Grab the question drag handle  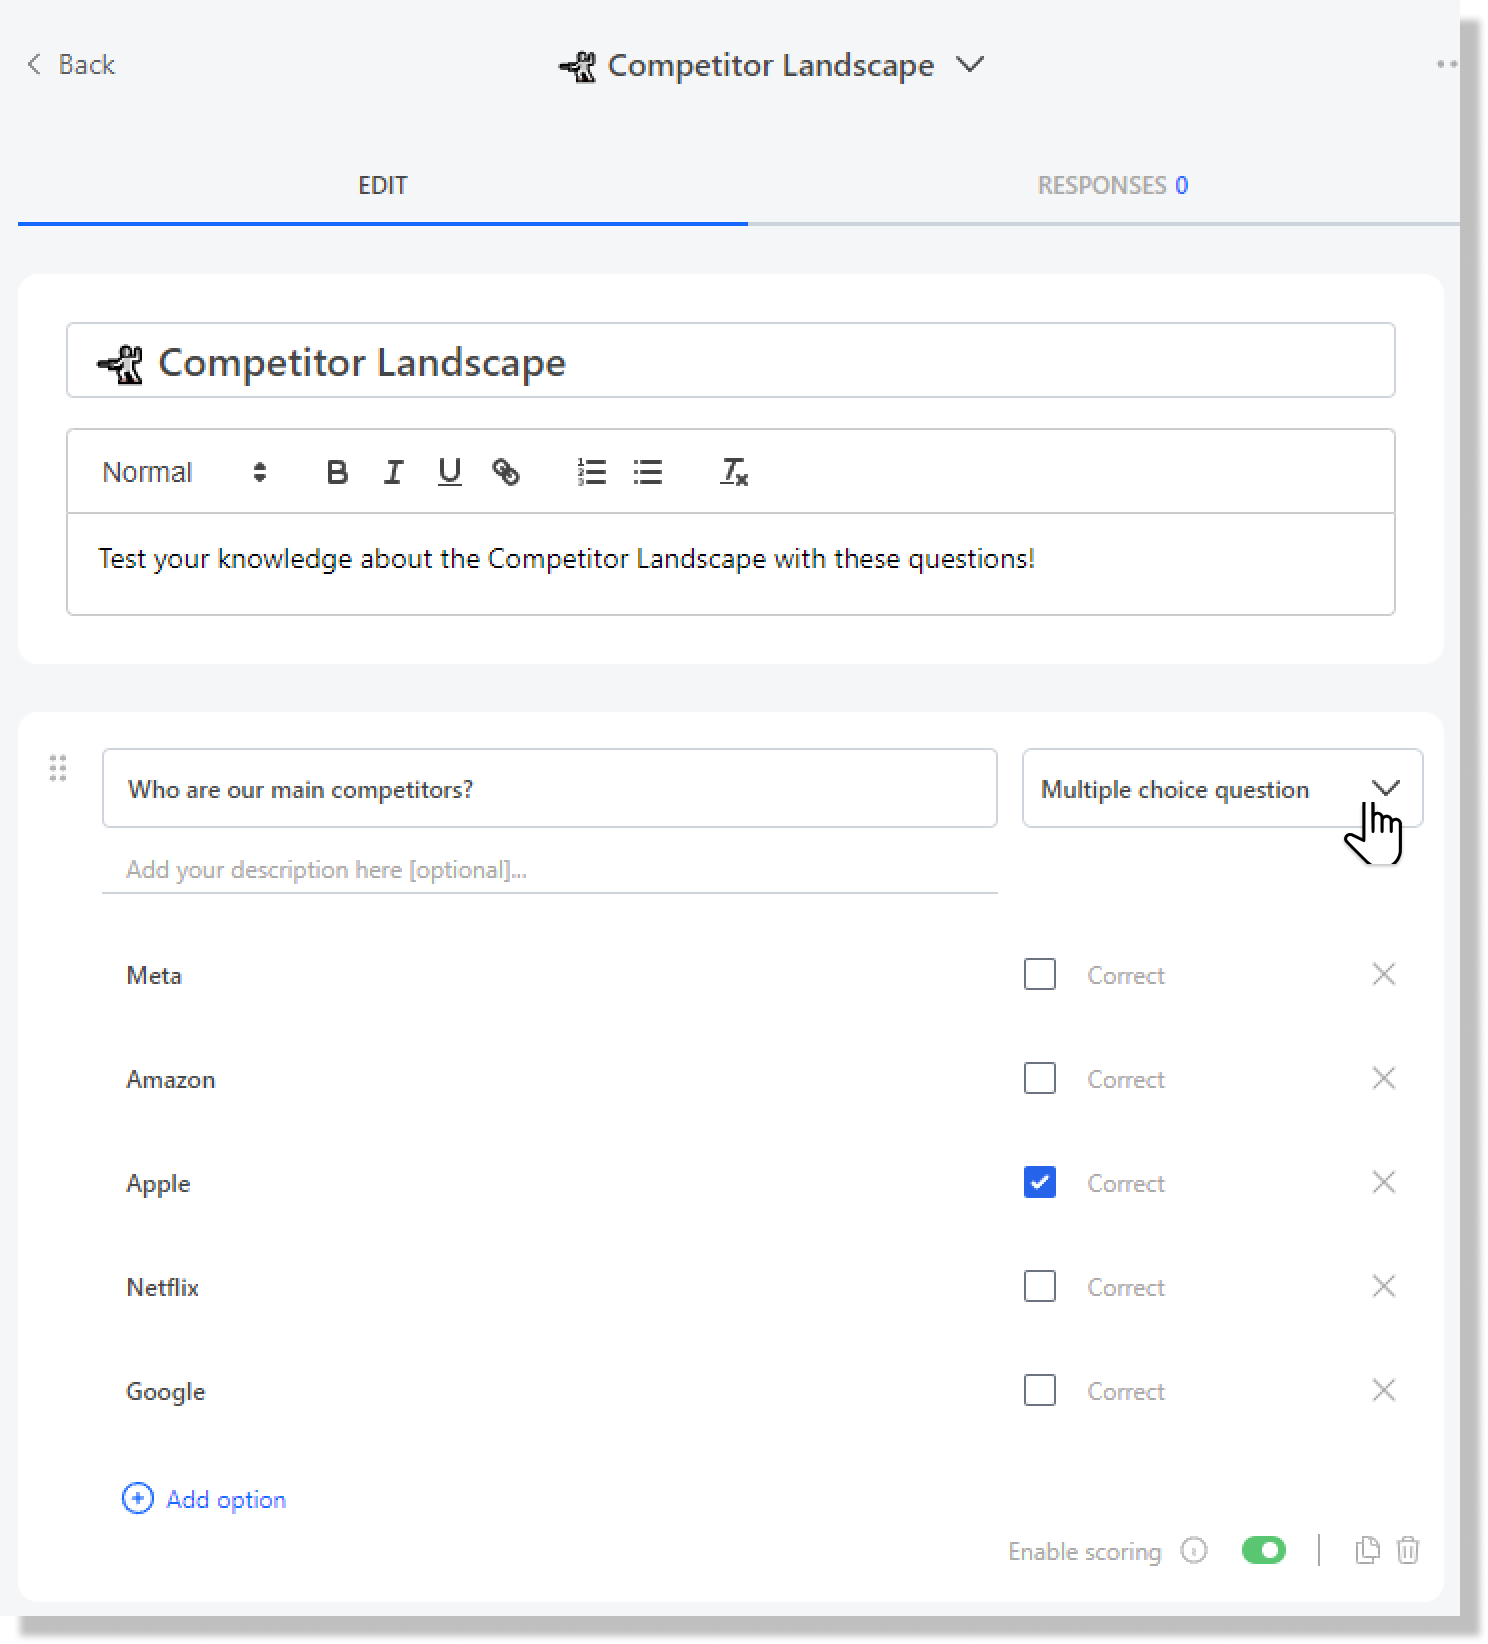pyautogui.click(x=58, y=768)
